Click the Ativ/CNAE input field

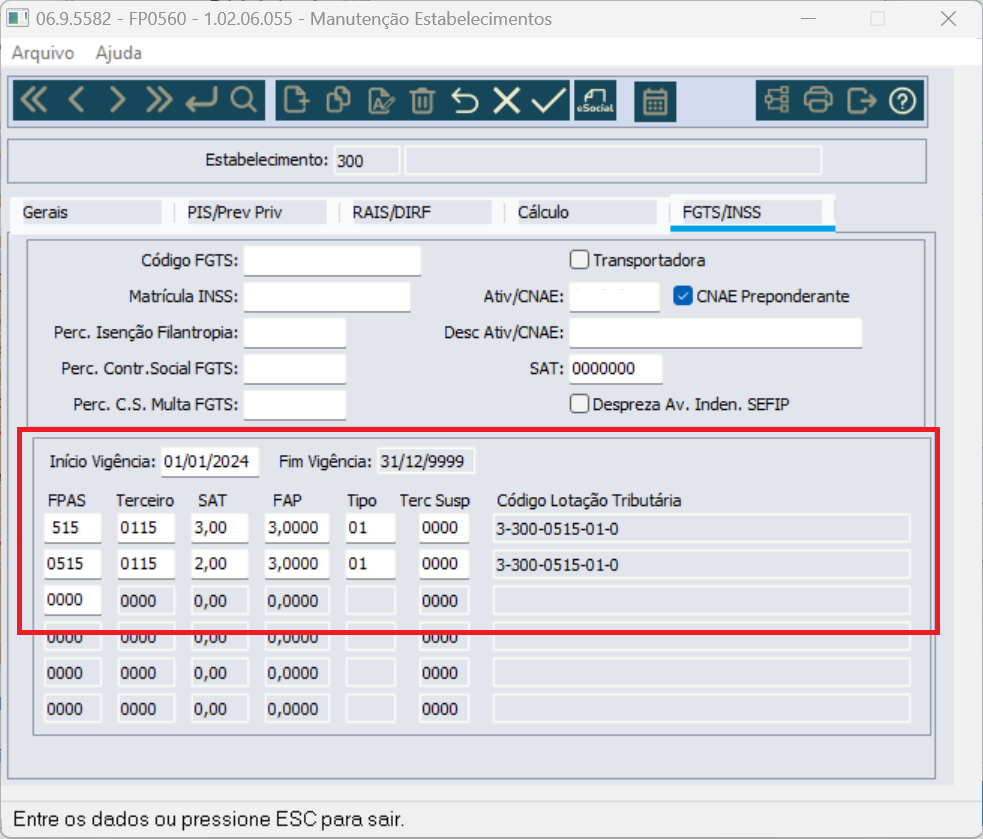click(x=614, y=297)
